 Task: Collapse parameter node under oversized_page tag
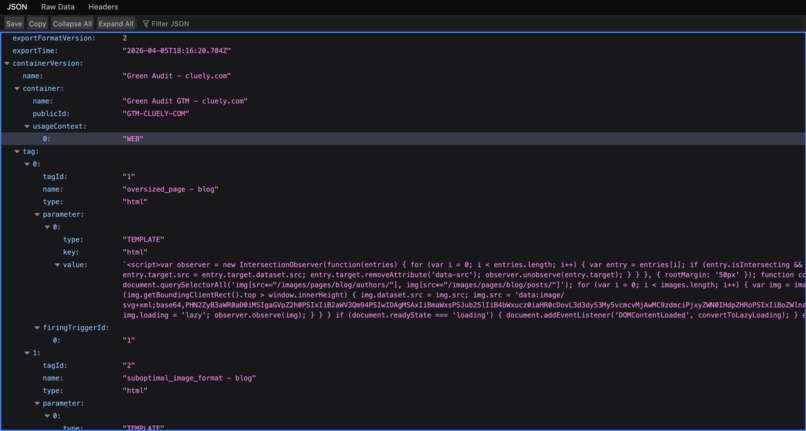coord(37,214)
